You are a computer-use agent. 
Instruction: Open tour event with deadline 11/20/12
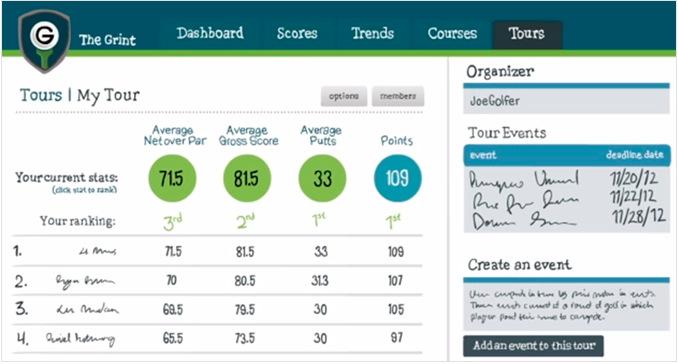[x=567, y=179]
